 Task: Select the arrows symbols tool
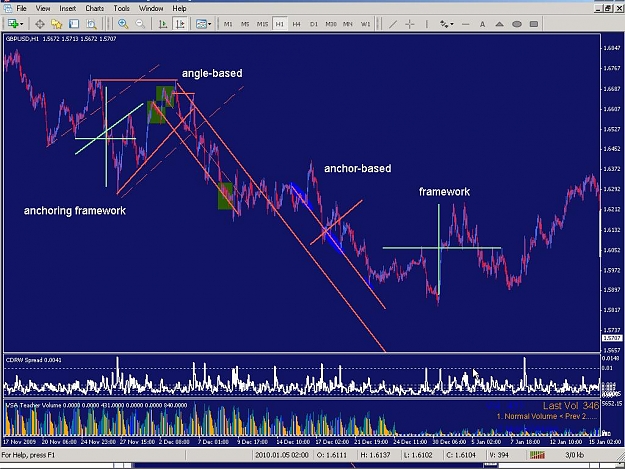pos(444,24)
